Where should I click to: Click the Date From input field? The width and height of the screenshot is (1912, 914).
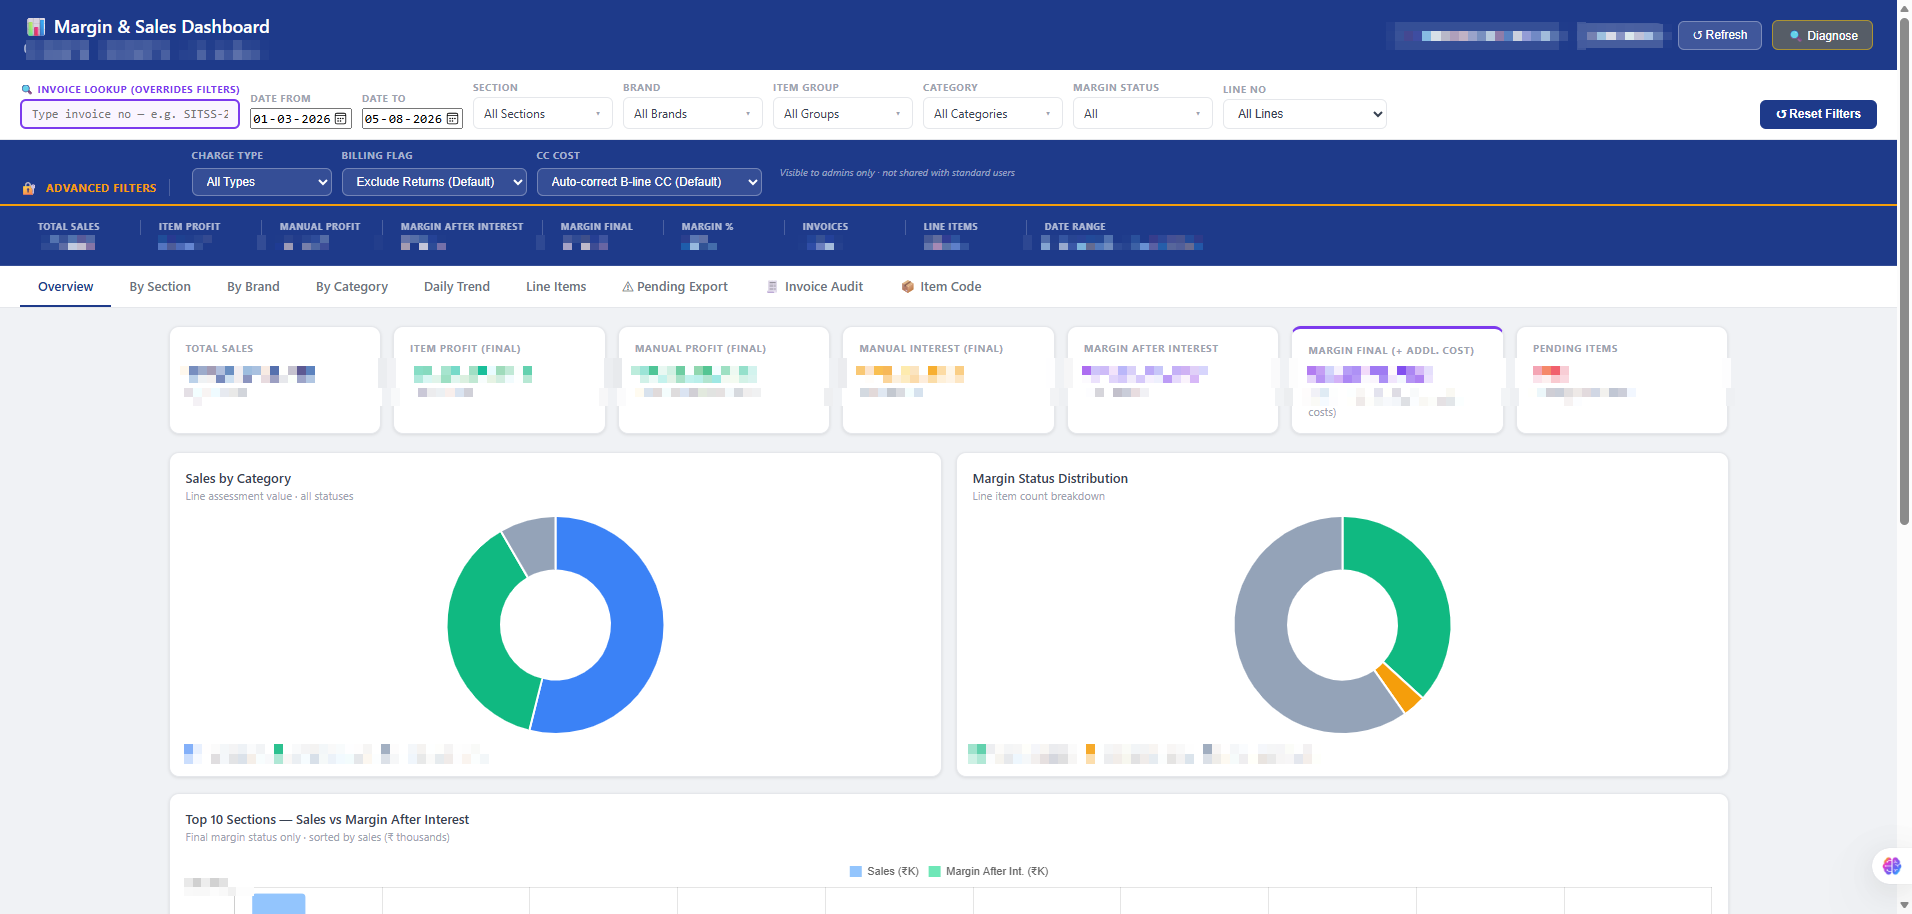[300, 119]
